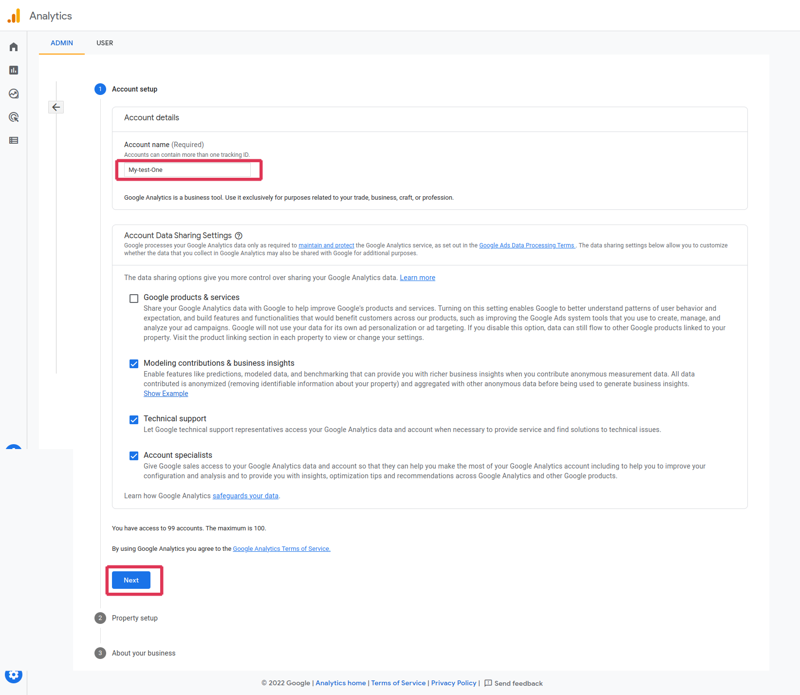Disable Modeling contributions & business insights
Viewport: 800px width, 695px height.
click(132, 364)
